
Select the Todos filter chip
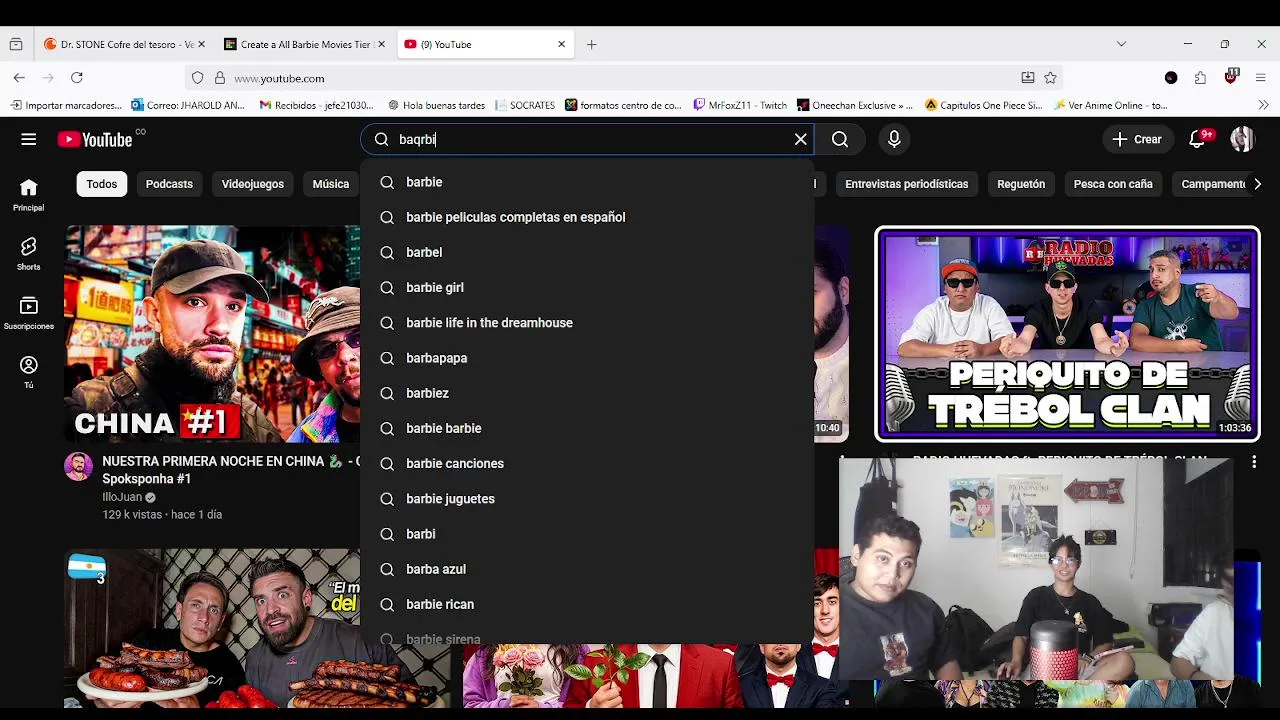pos(102,184)
